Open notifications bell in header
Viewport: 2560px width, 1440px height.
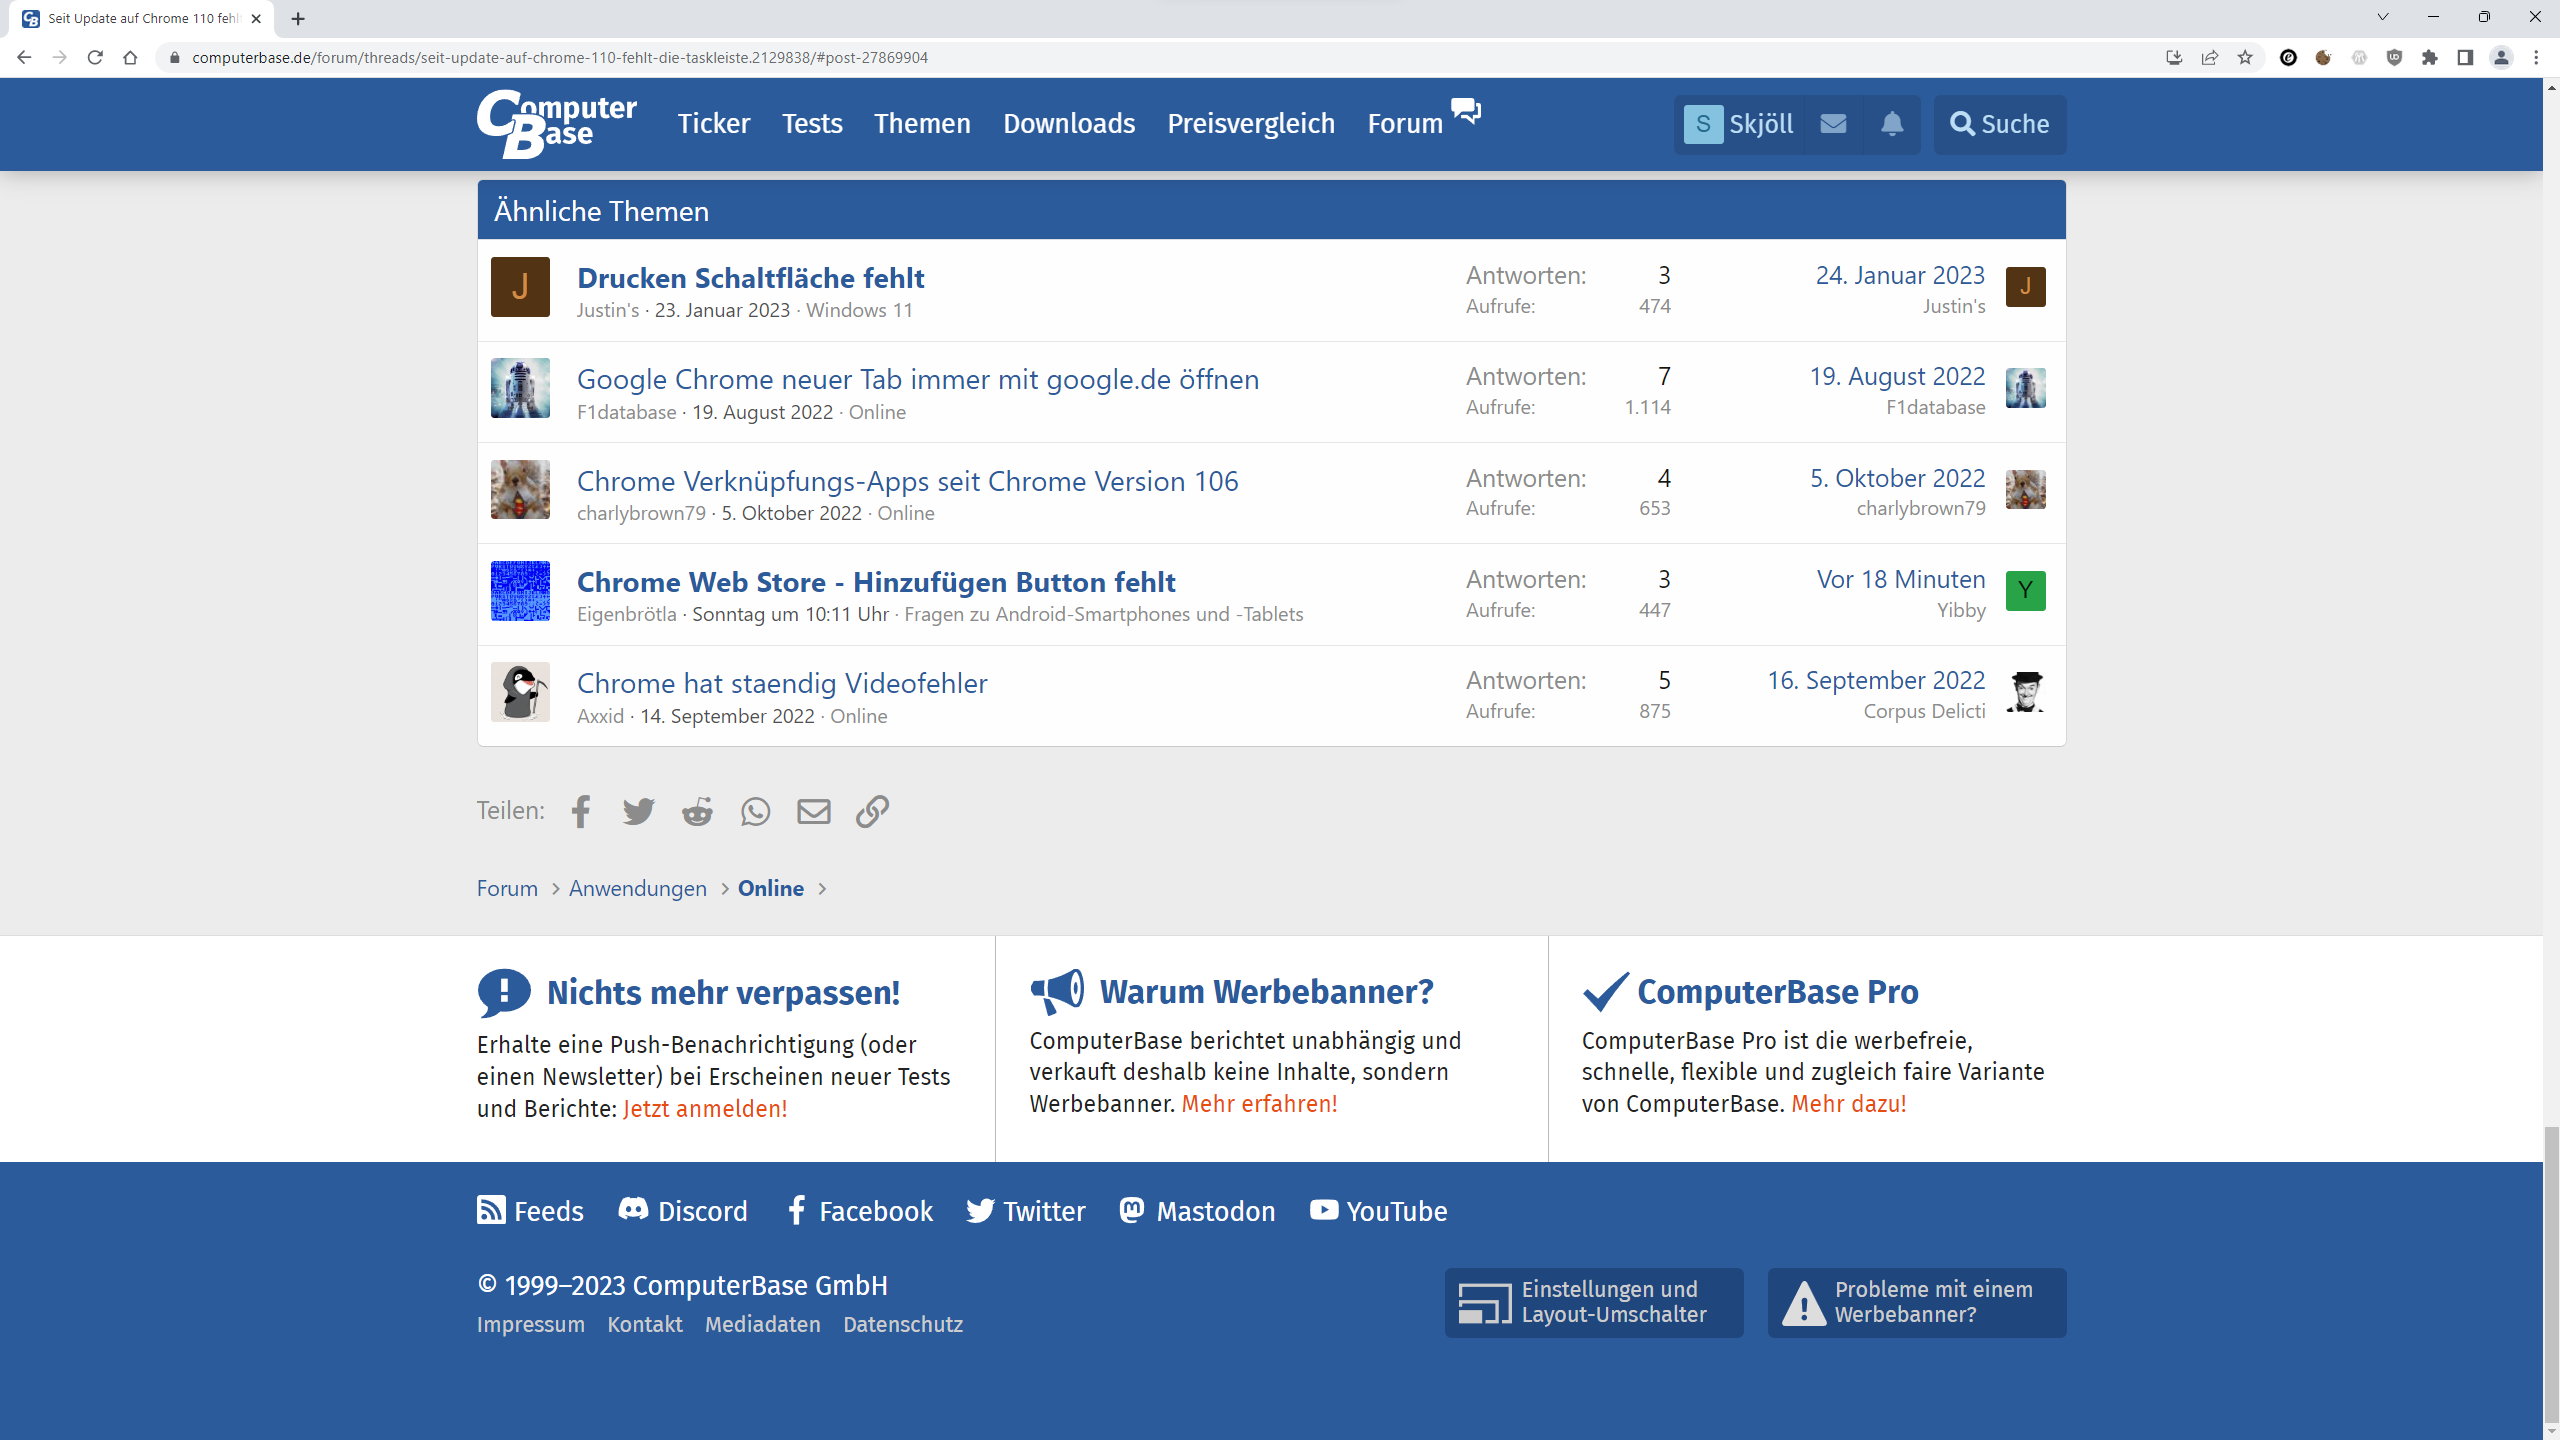click(x=1891, y=124)
